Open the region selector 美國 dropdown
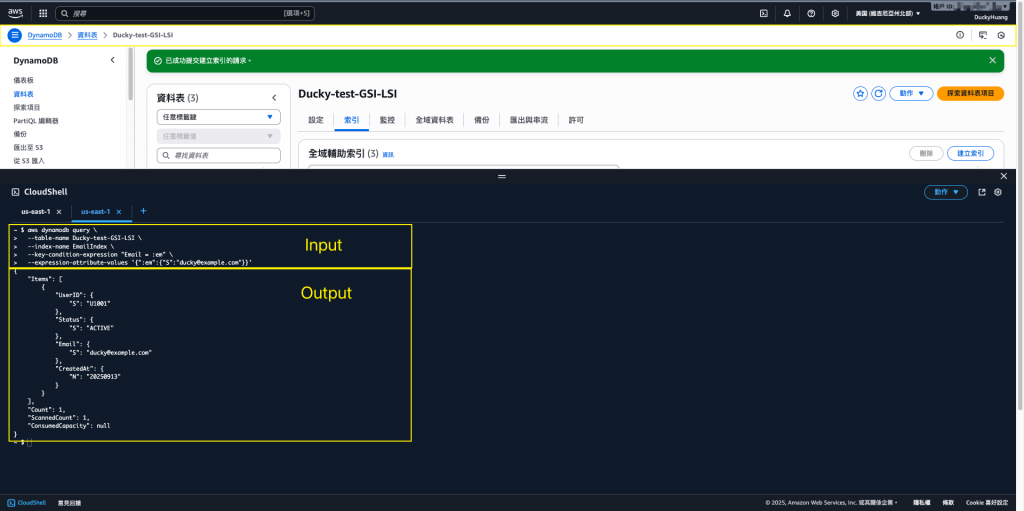This screenshot has height=511, width=1024. (x=888, y=13)
